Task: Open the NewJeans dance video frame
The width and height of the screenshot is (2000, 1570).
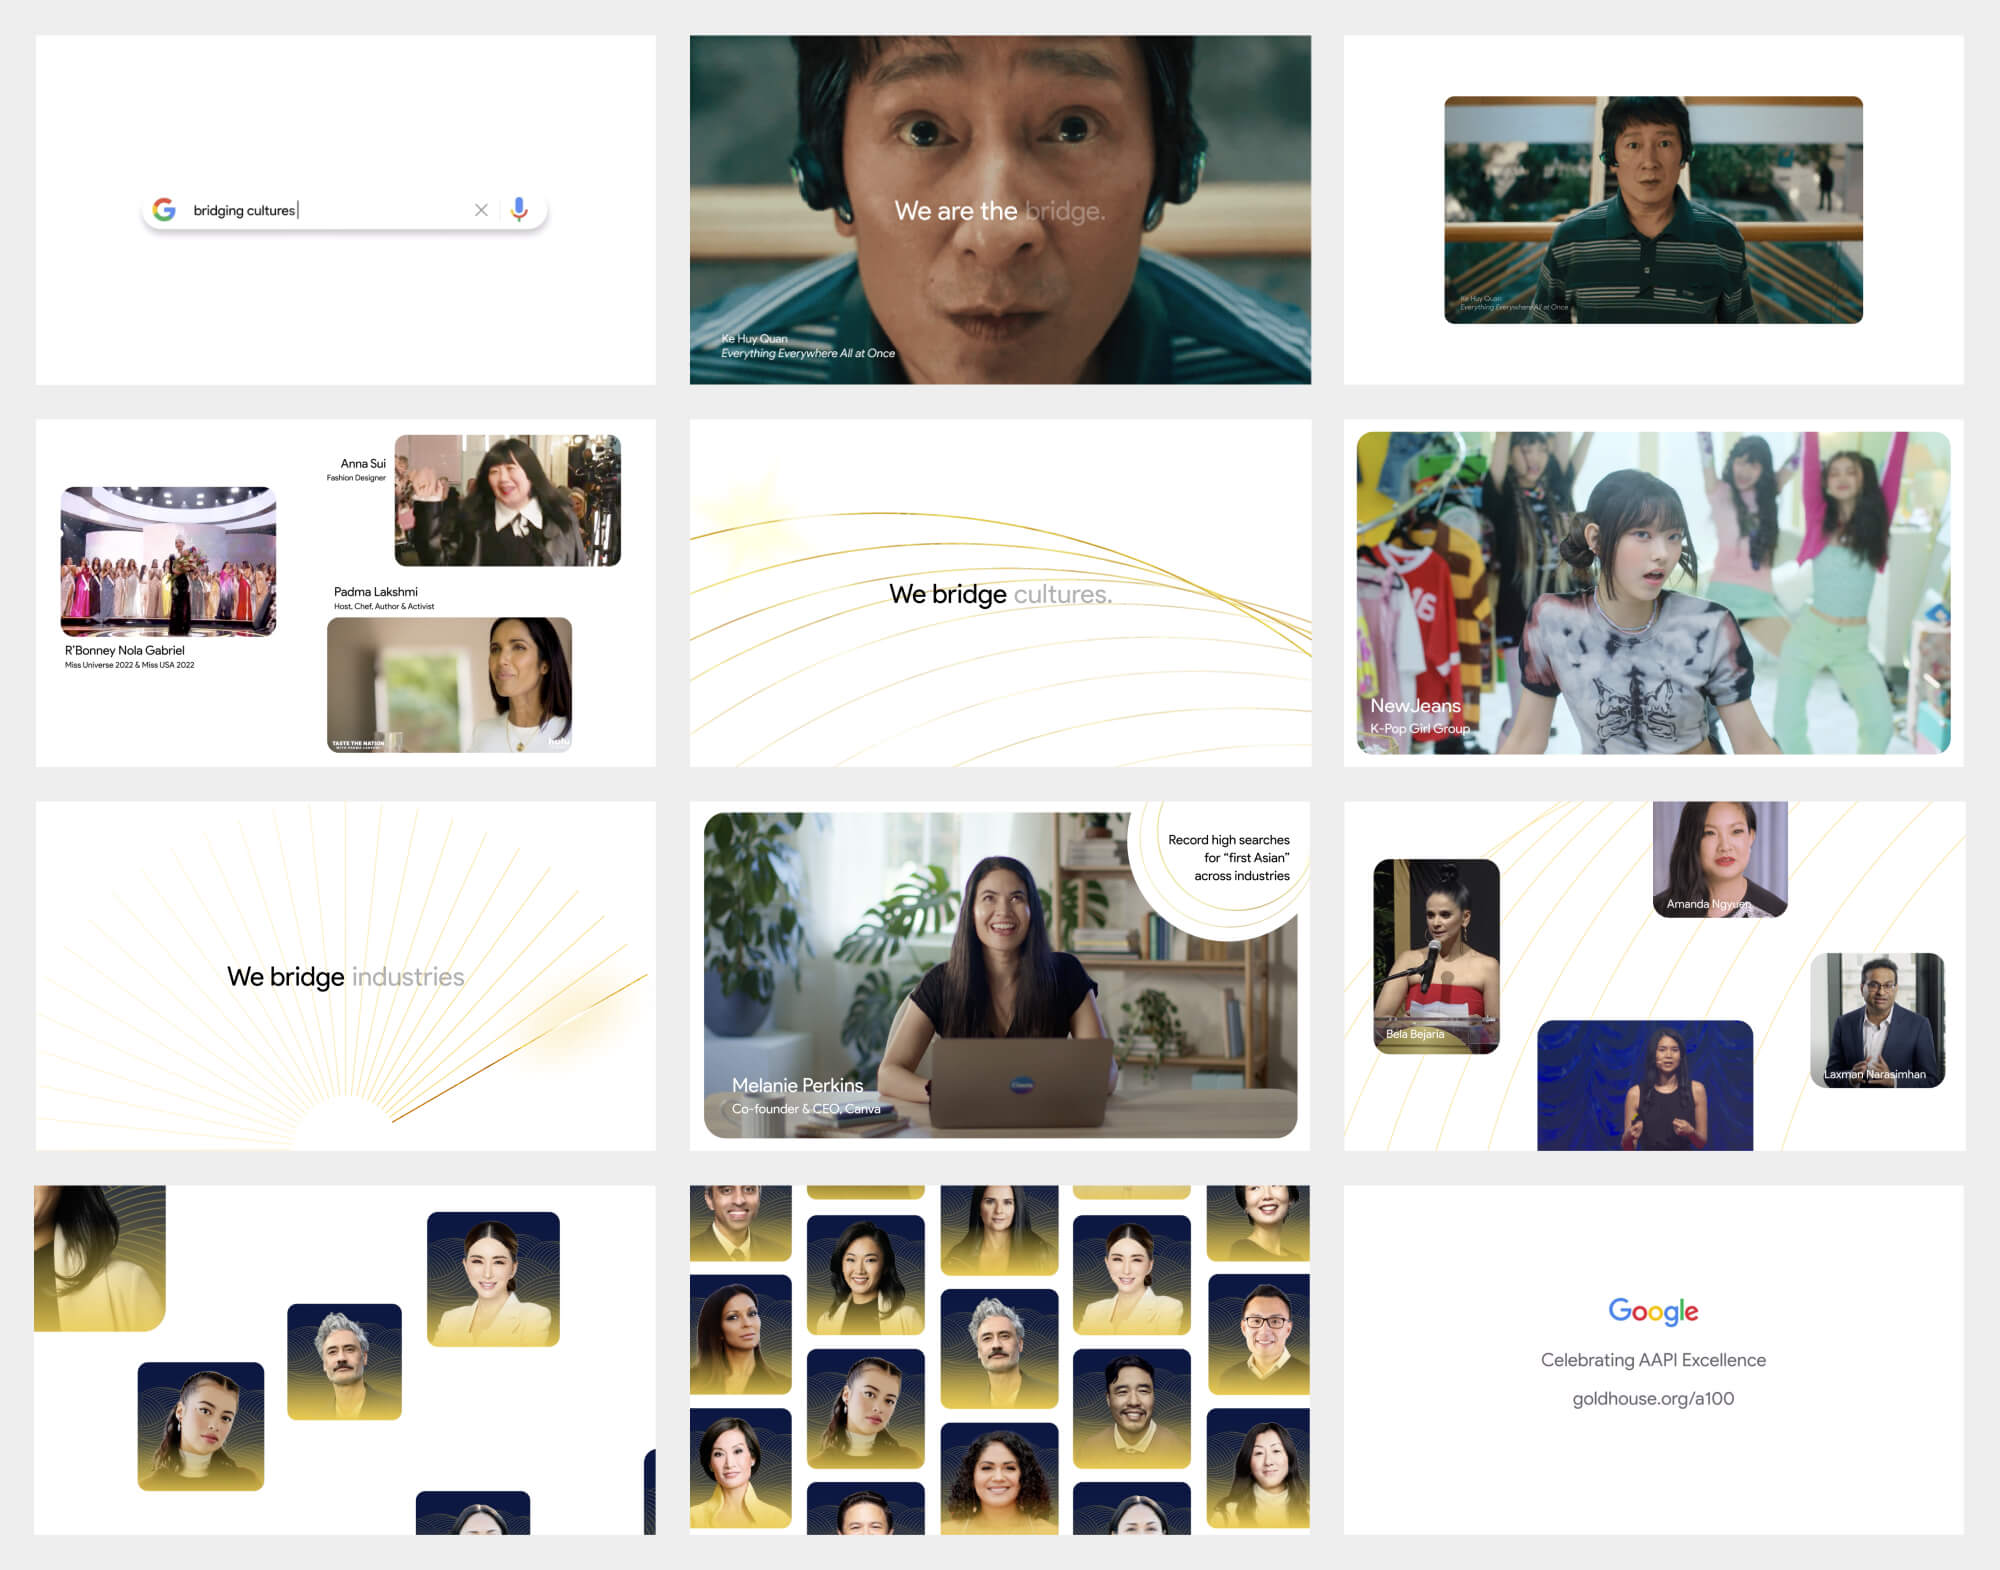Action: 1653,593
